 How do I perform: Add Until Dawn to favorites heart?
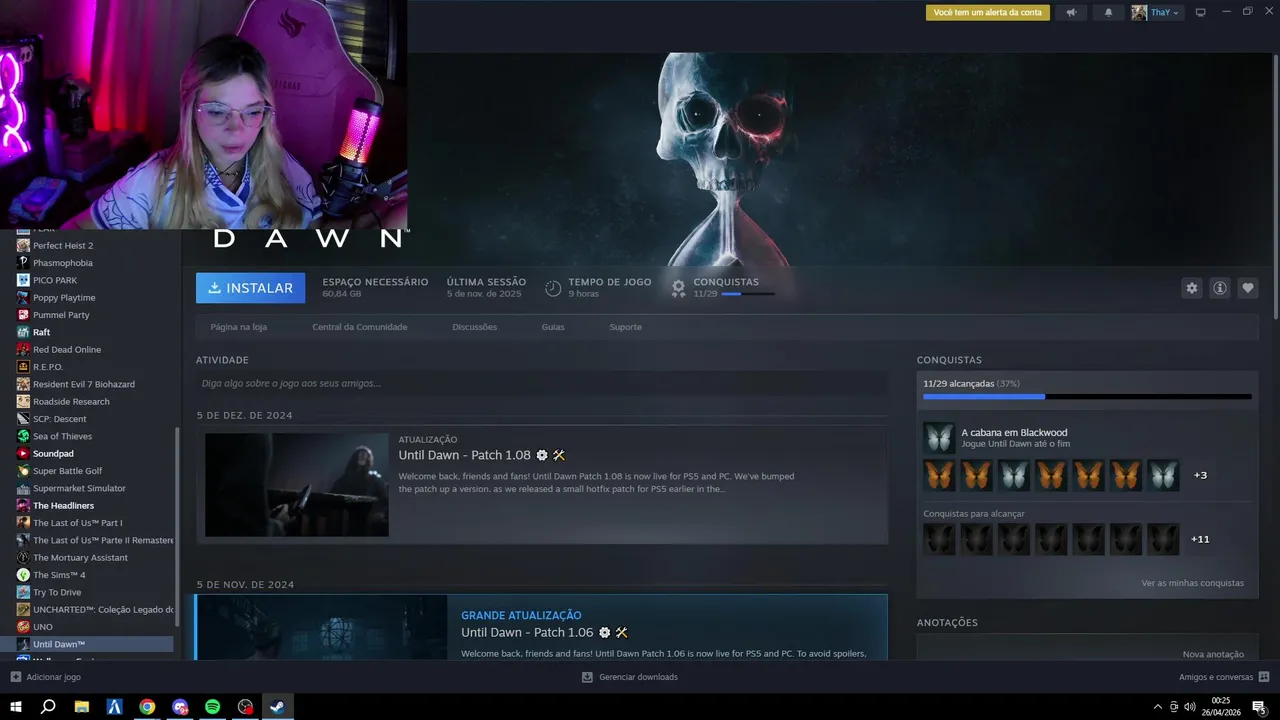click(x=1248, y=288)
